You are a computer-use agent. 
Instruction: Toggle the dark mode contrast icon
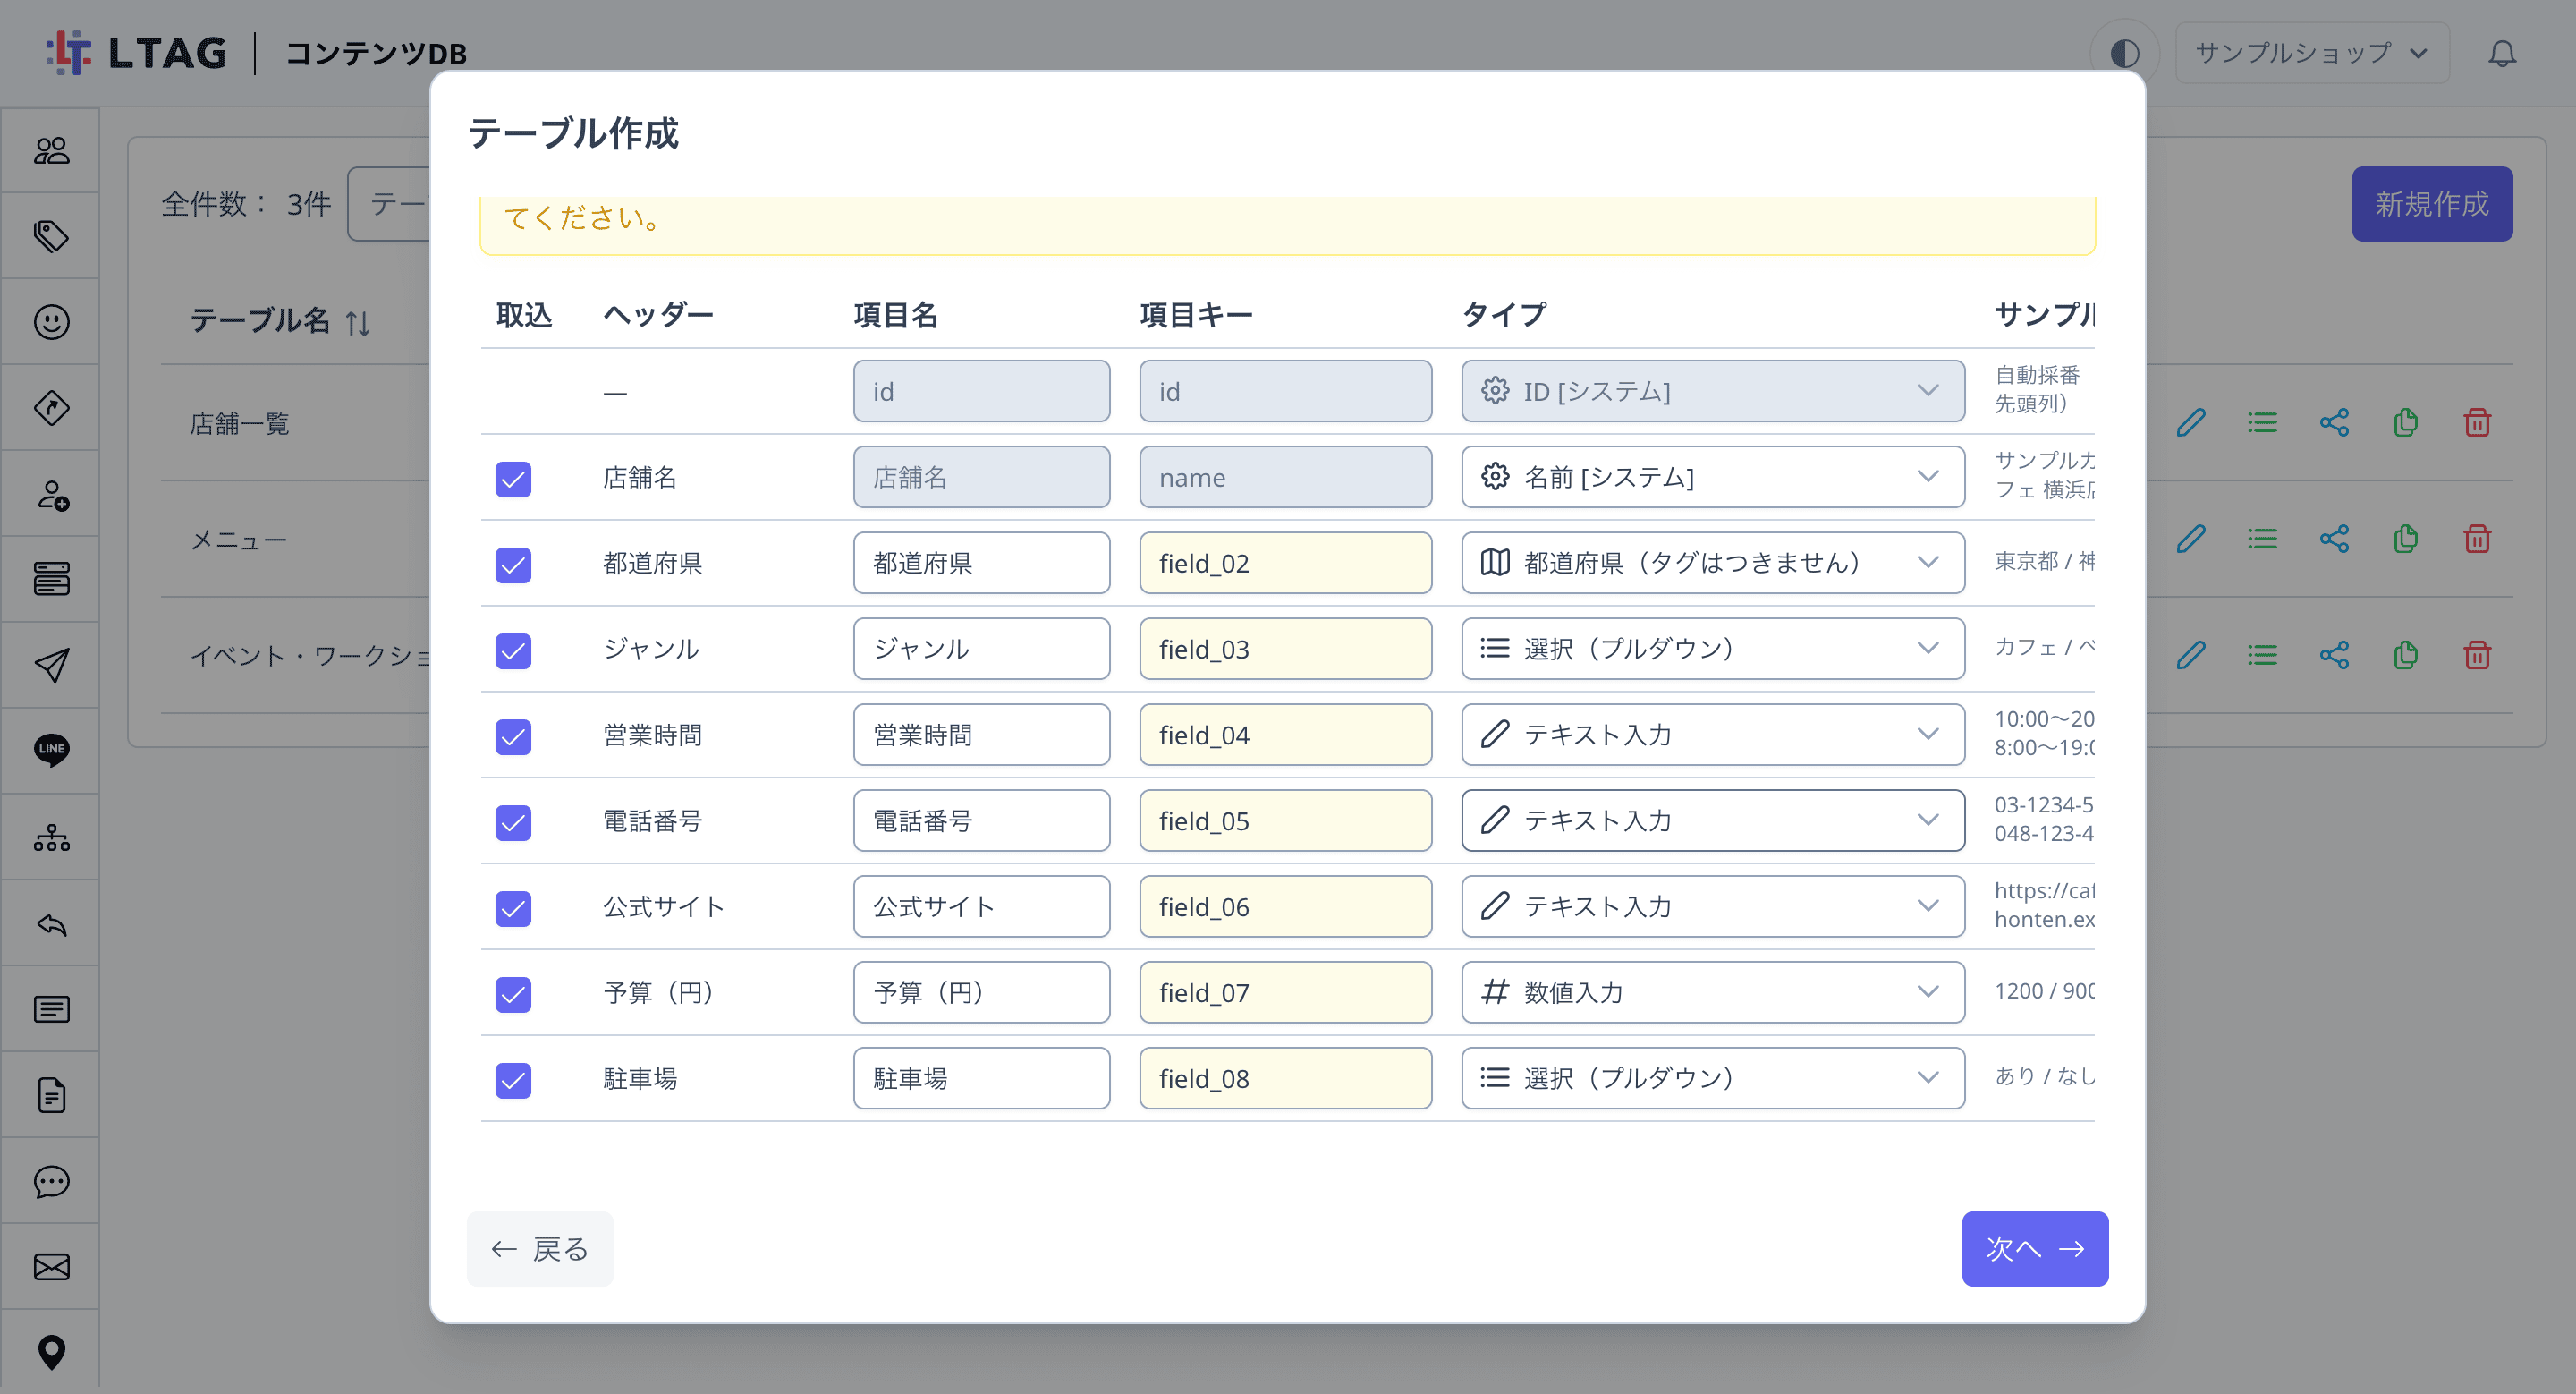pyautogui.click(x=2124, y=53)
